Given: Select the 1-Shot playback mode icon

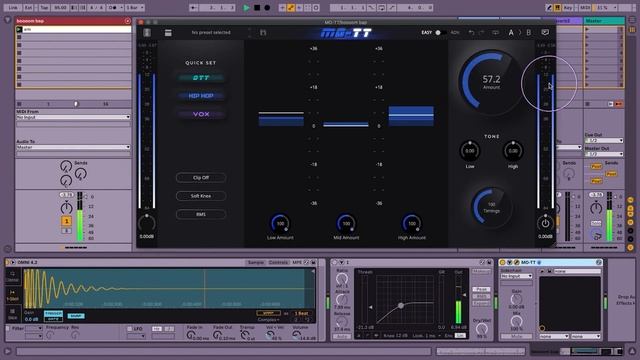Looking at the screenshot, I should click(12, 295).
